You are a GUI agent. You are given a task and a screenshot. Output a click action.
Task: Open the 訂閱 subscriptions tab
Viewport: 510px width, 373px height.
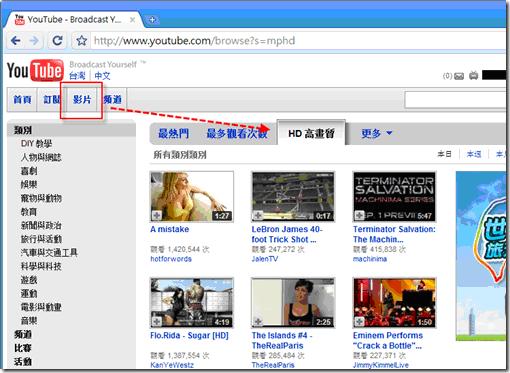pyautogui.click(x=52, y=99)
